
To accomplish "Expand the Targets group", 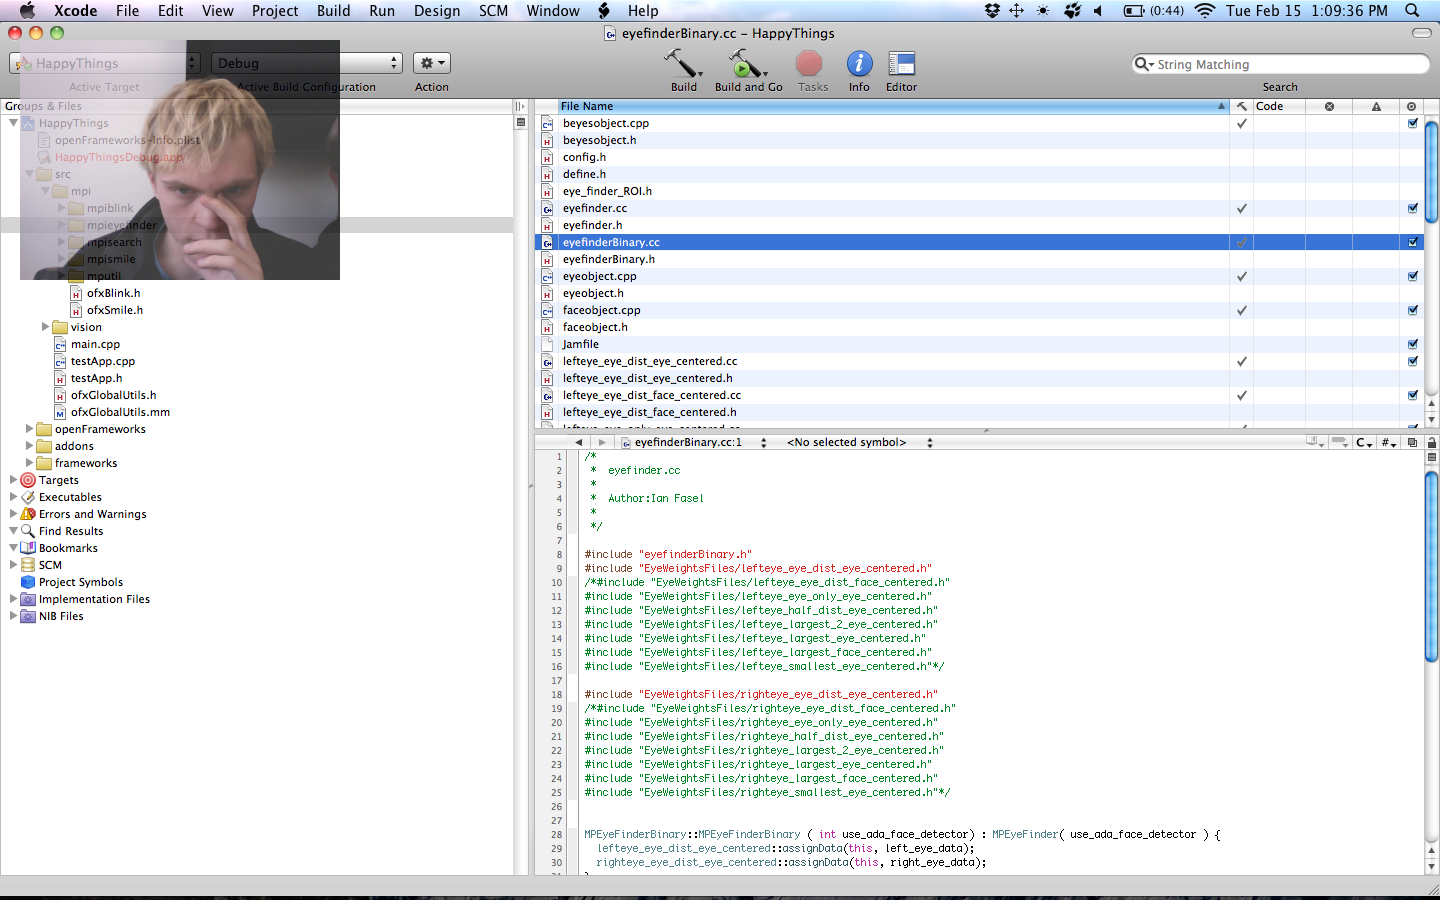I will 13,480.
